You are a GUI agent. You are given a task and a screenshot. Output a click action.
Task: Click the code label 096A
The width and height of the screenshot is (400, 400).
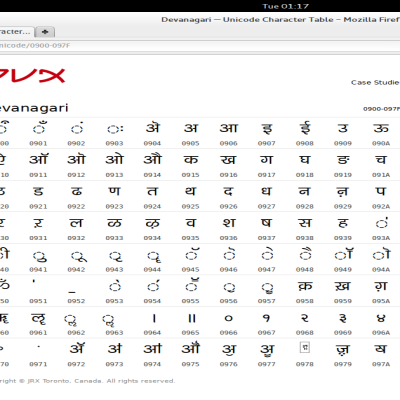click(381, 333)
